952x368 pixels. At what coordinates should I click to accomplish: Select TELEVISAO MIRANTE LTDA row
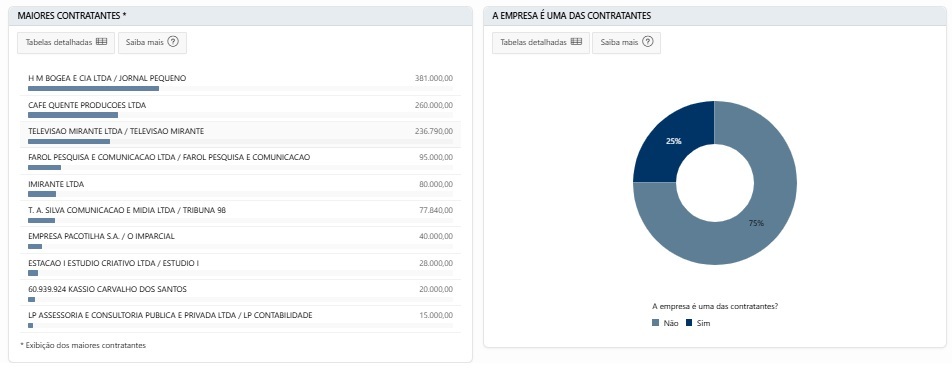click(x=240, y=135)
